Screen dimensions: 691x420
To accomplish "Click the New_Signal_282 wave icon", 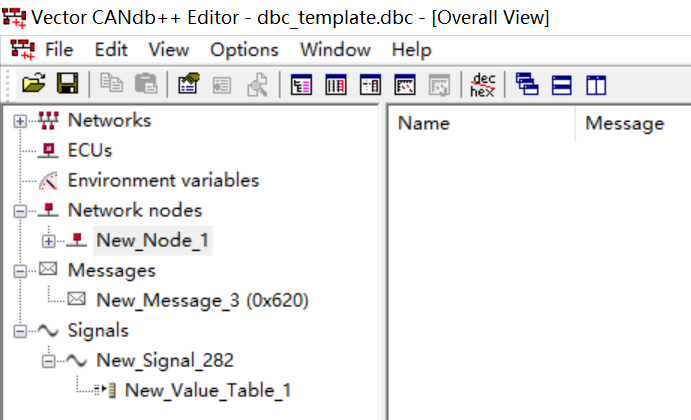I will click(77, 361).
